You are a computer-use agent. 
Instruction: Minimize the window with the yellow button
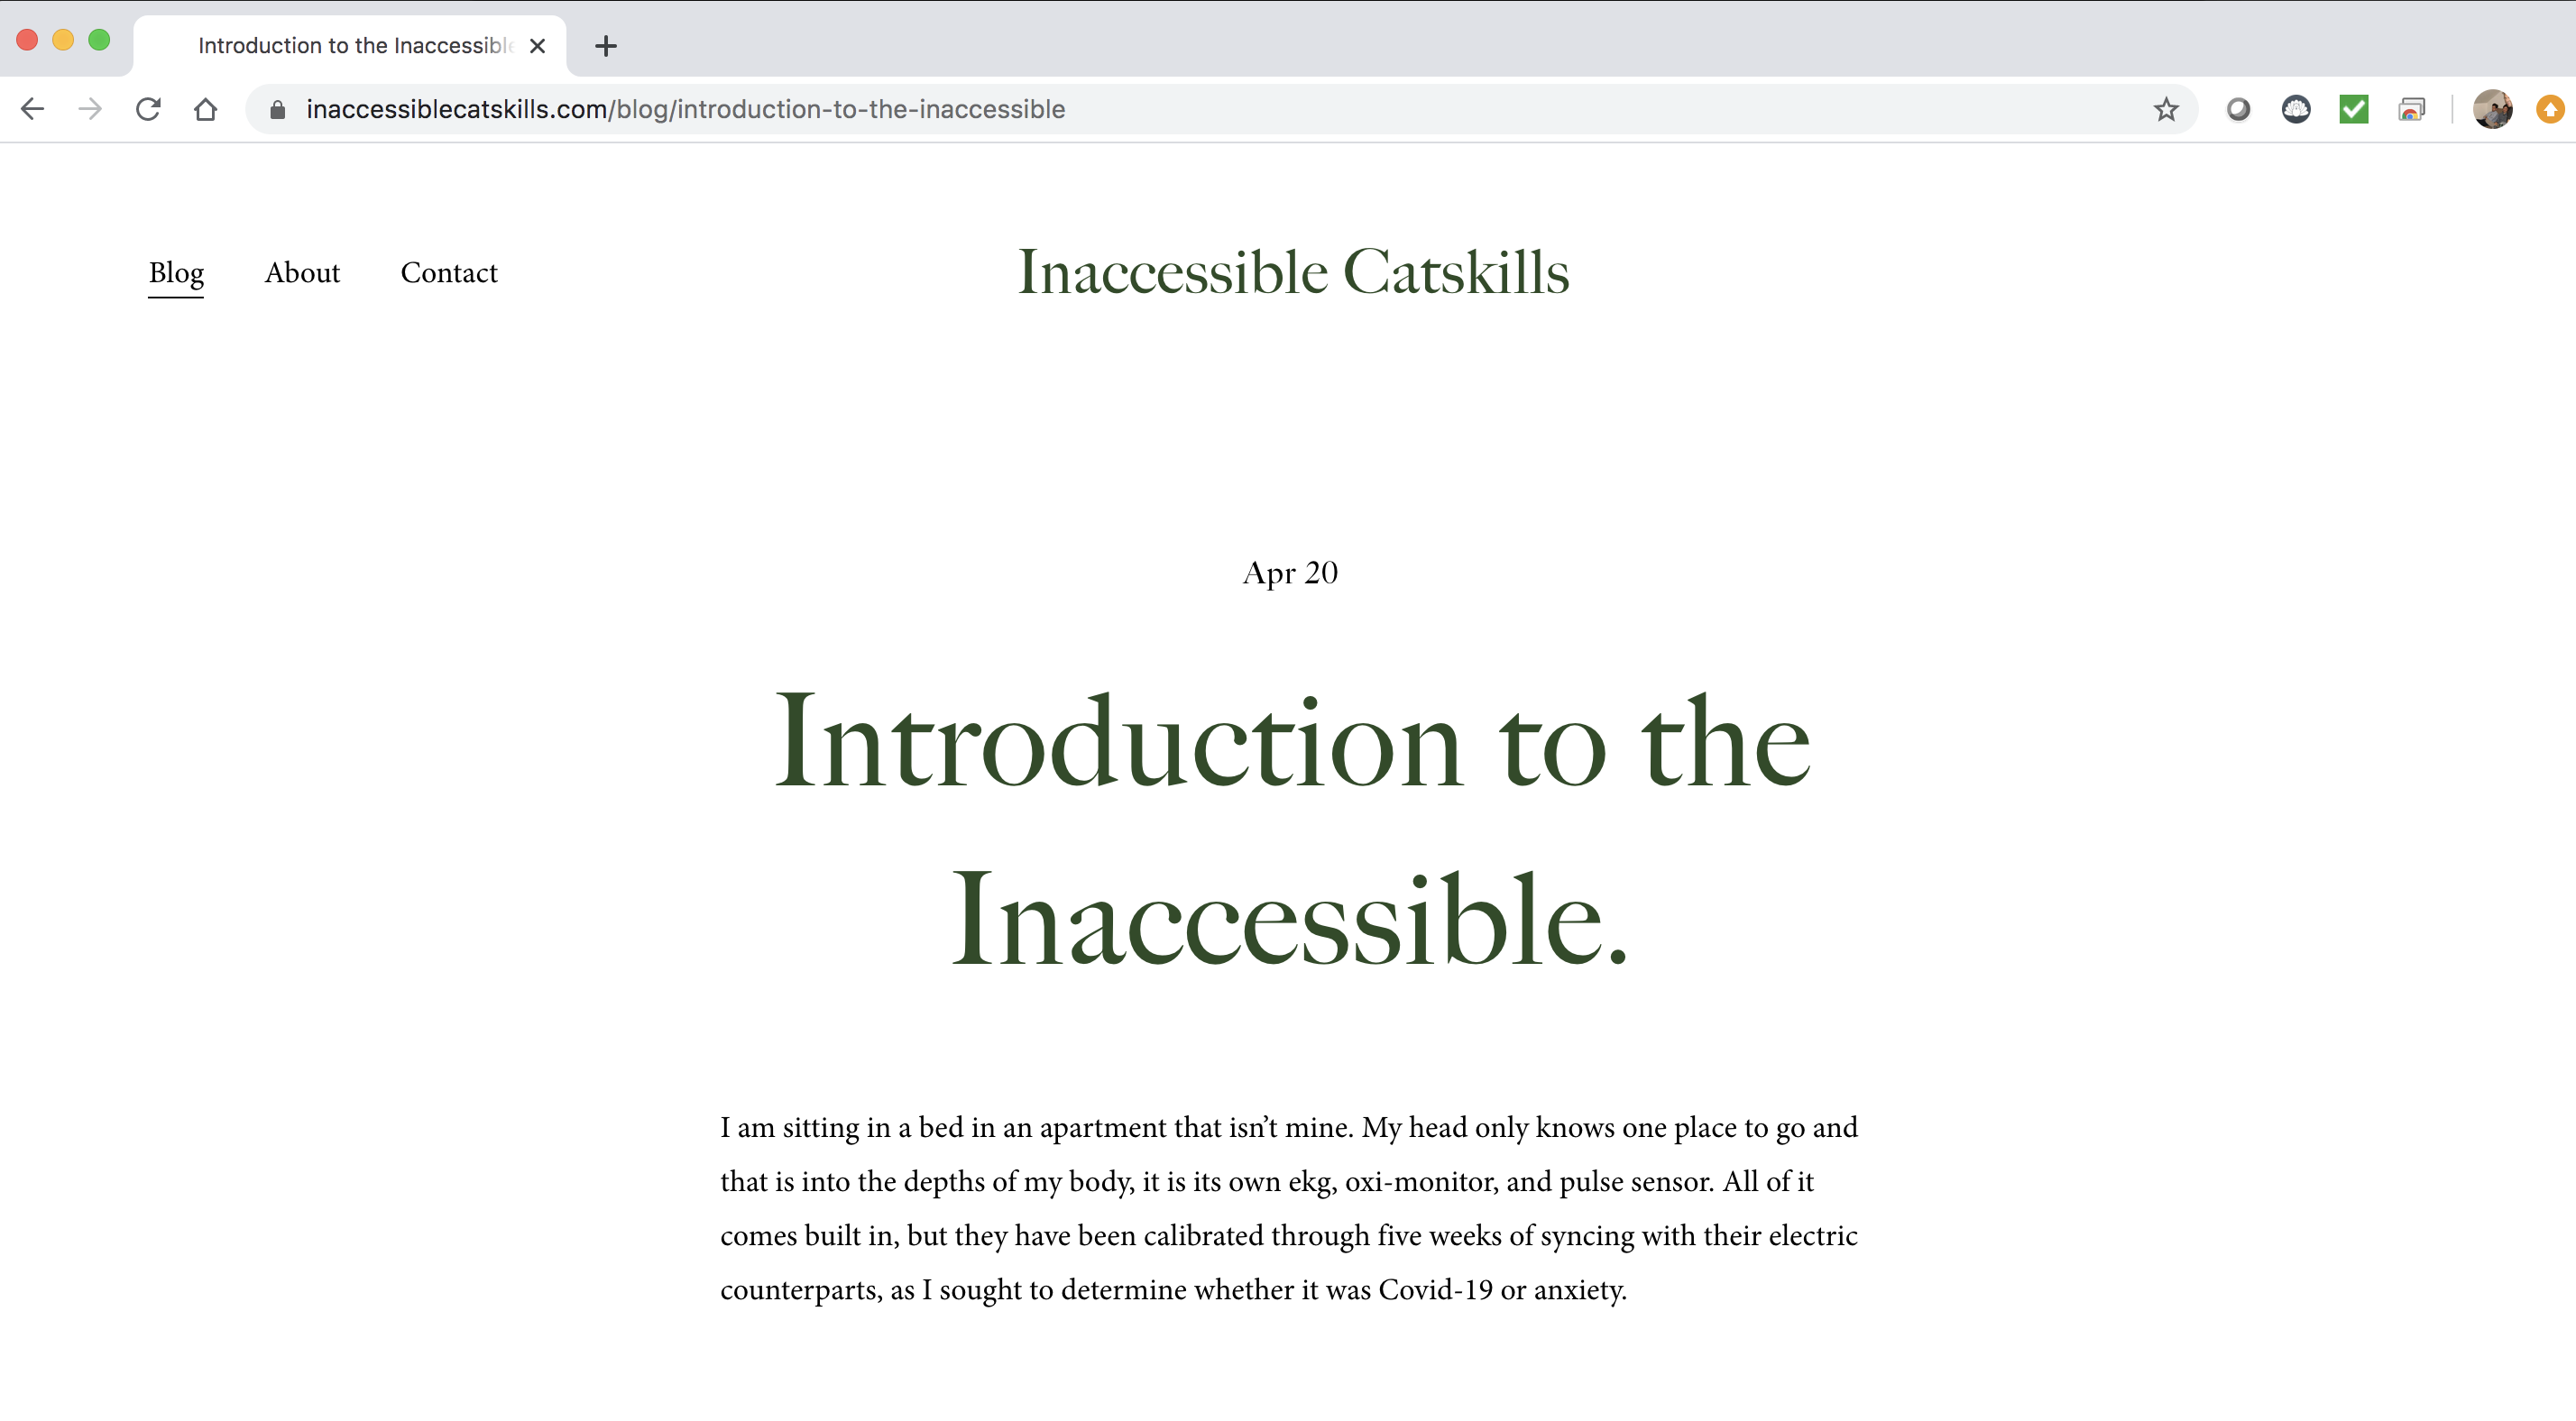point(63,40)
